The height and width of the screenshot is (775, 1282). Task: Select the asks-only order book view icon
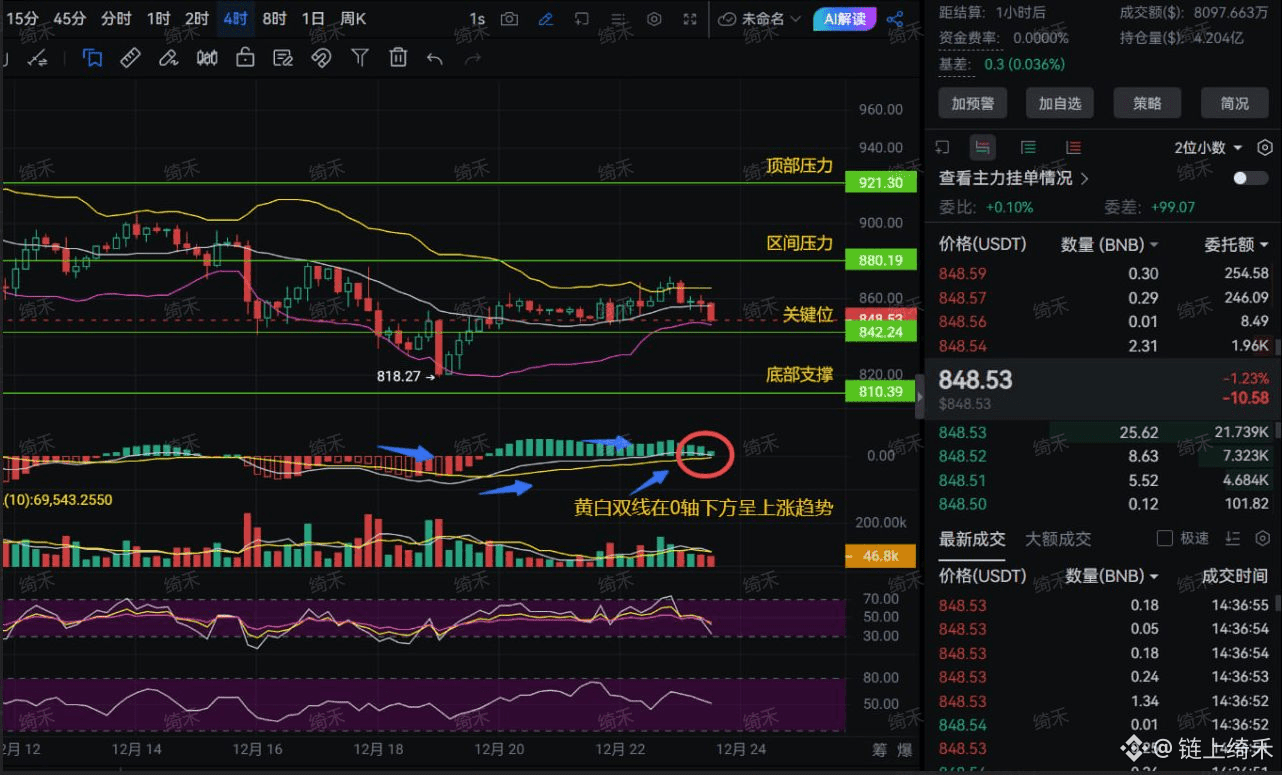click(x=1073, y=148)
